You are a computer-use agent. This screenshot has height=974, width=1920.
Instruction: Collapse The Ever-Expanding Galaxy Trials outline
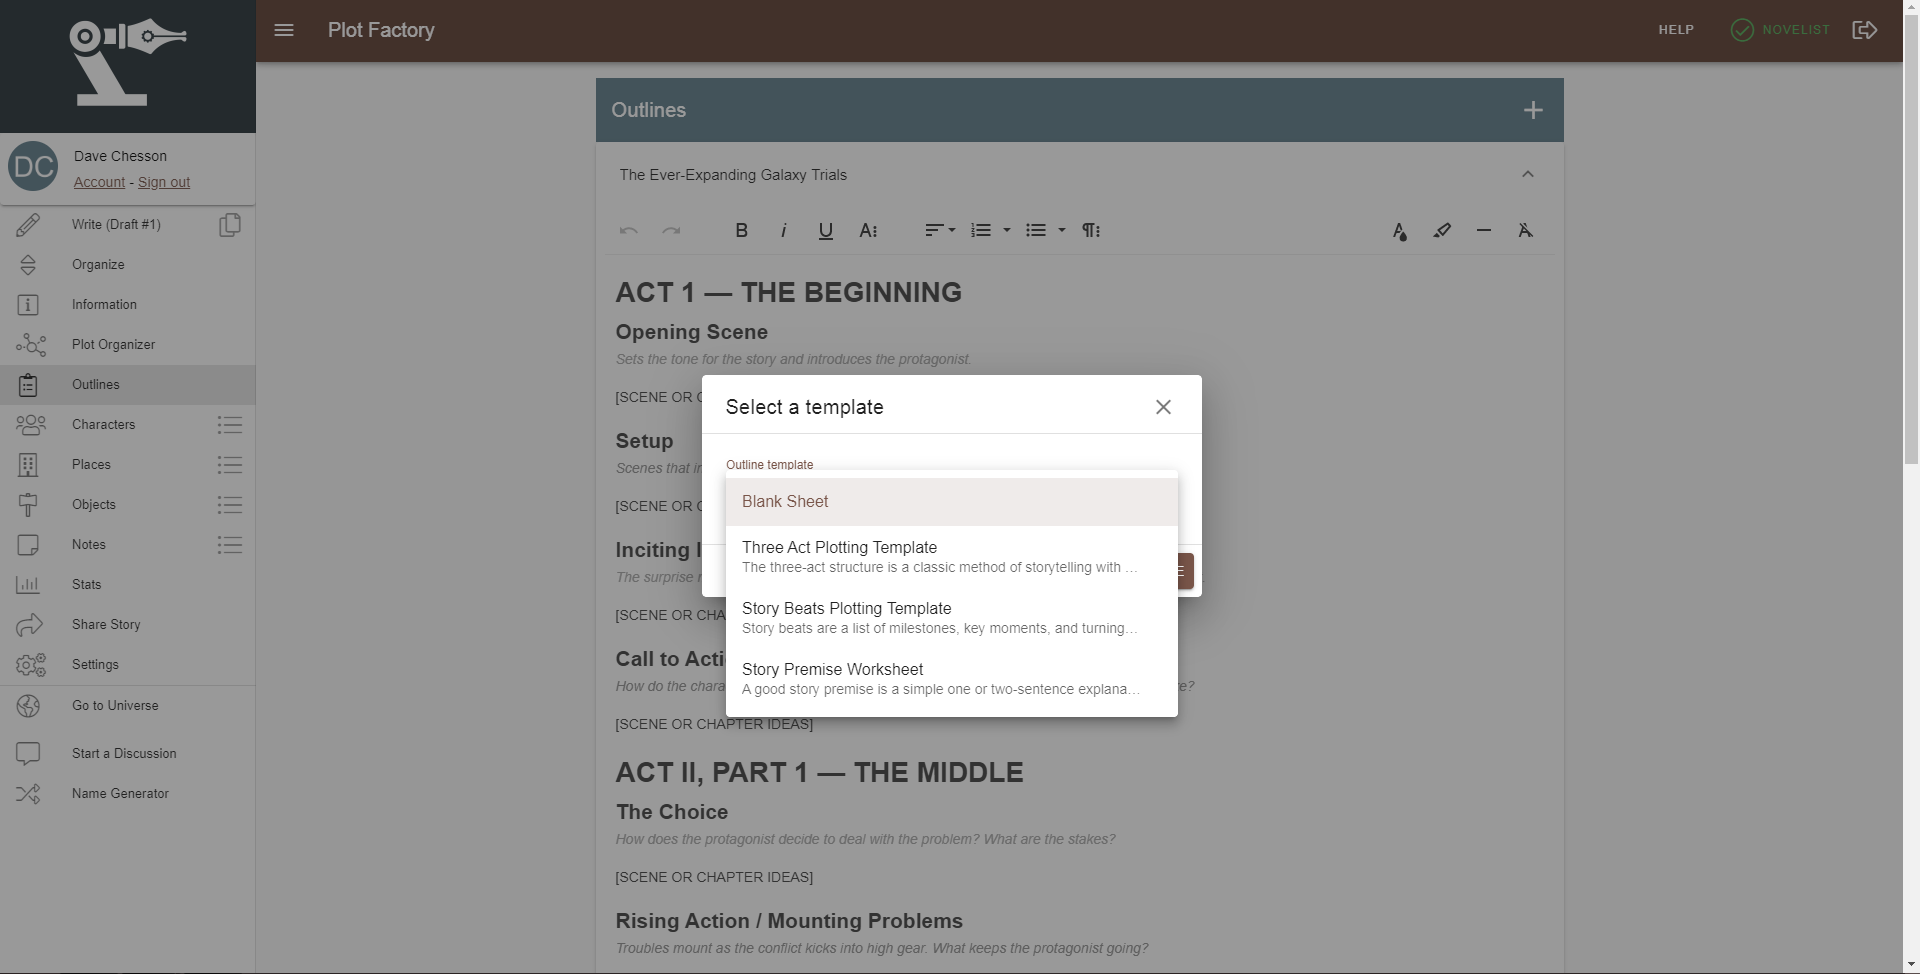1527,174
